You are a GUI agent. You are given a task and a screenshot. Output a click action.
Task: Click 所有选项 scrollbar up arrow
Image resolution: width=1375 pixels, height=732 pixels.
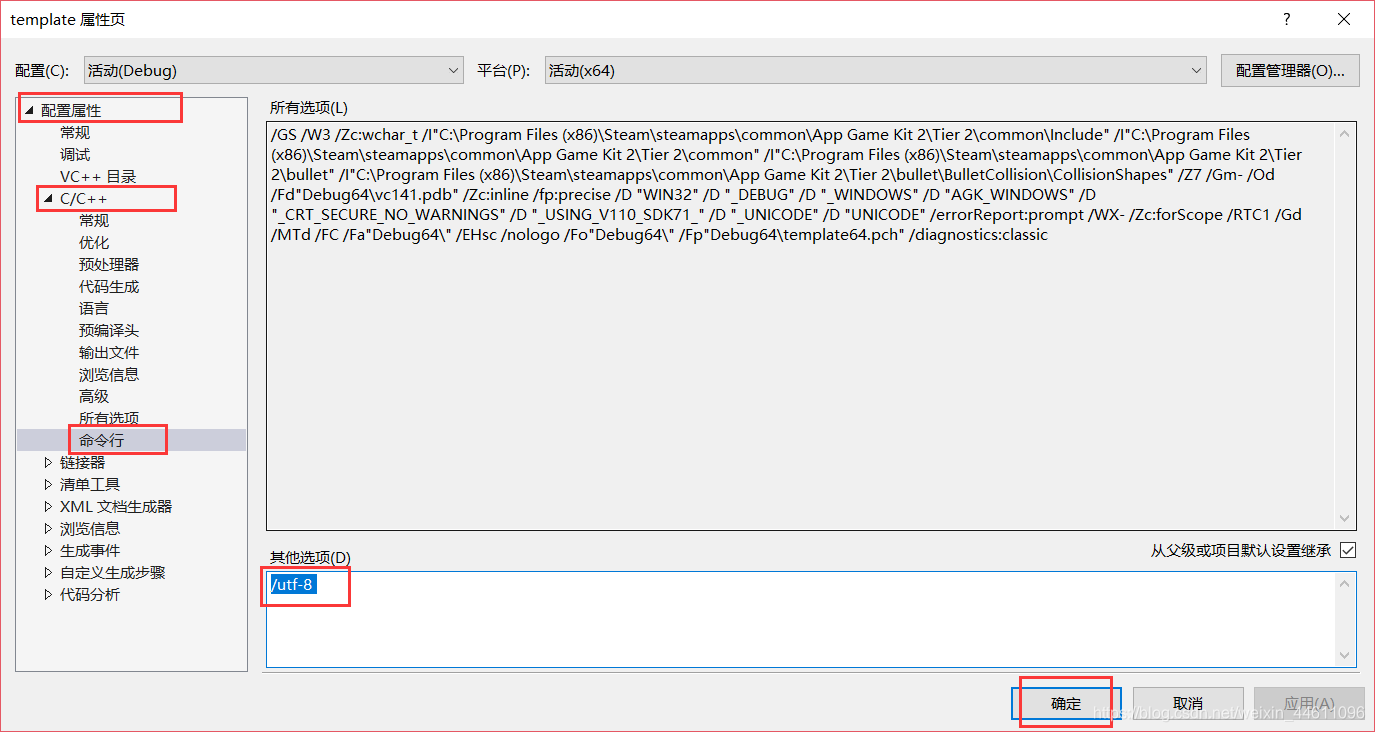[x=1347, y=132]
